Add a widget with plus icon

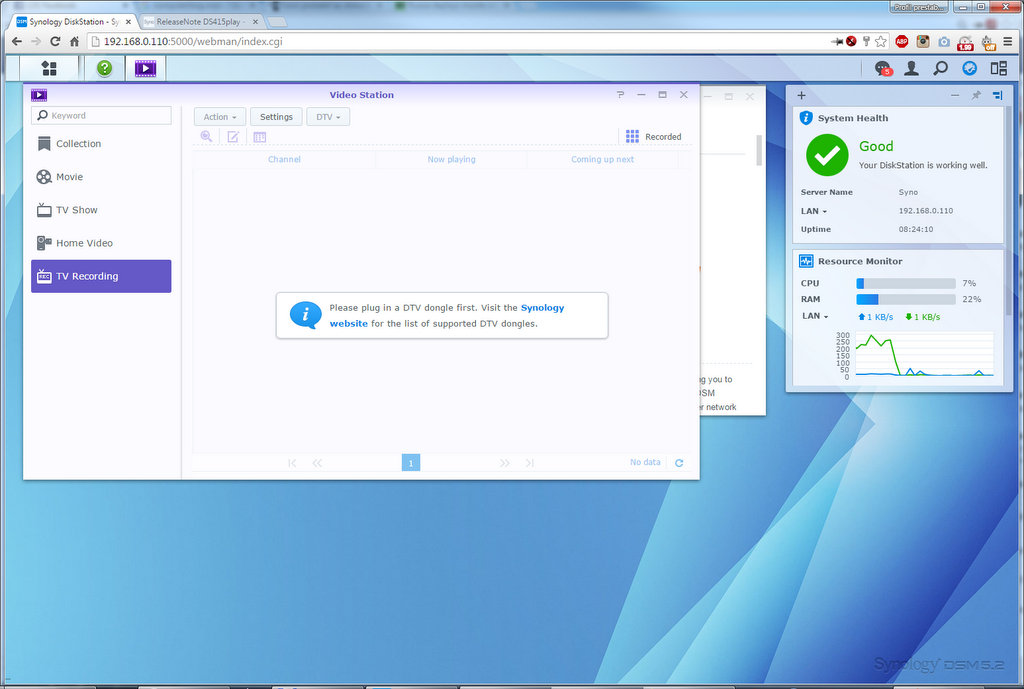pos(801,95)
